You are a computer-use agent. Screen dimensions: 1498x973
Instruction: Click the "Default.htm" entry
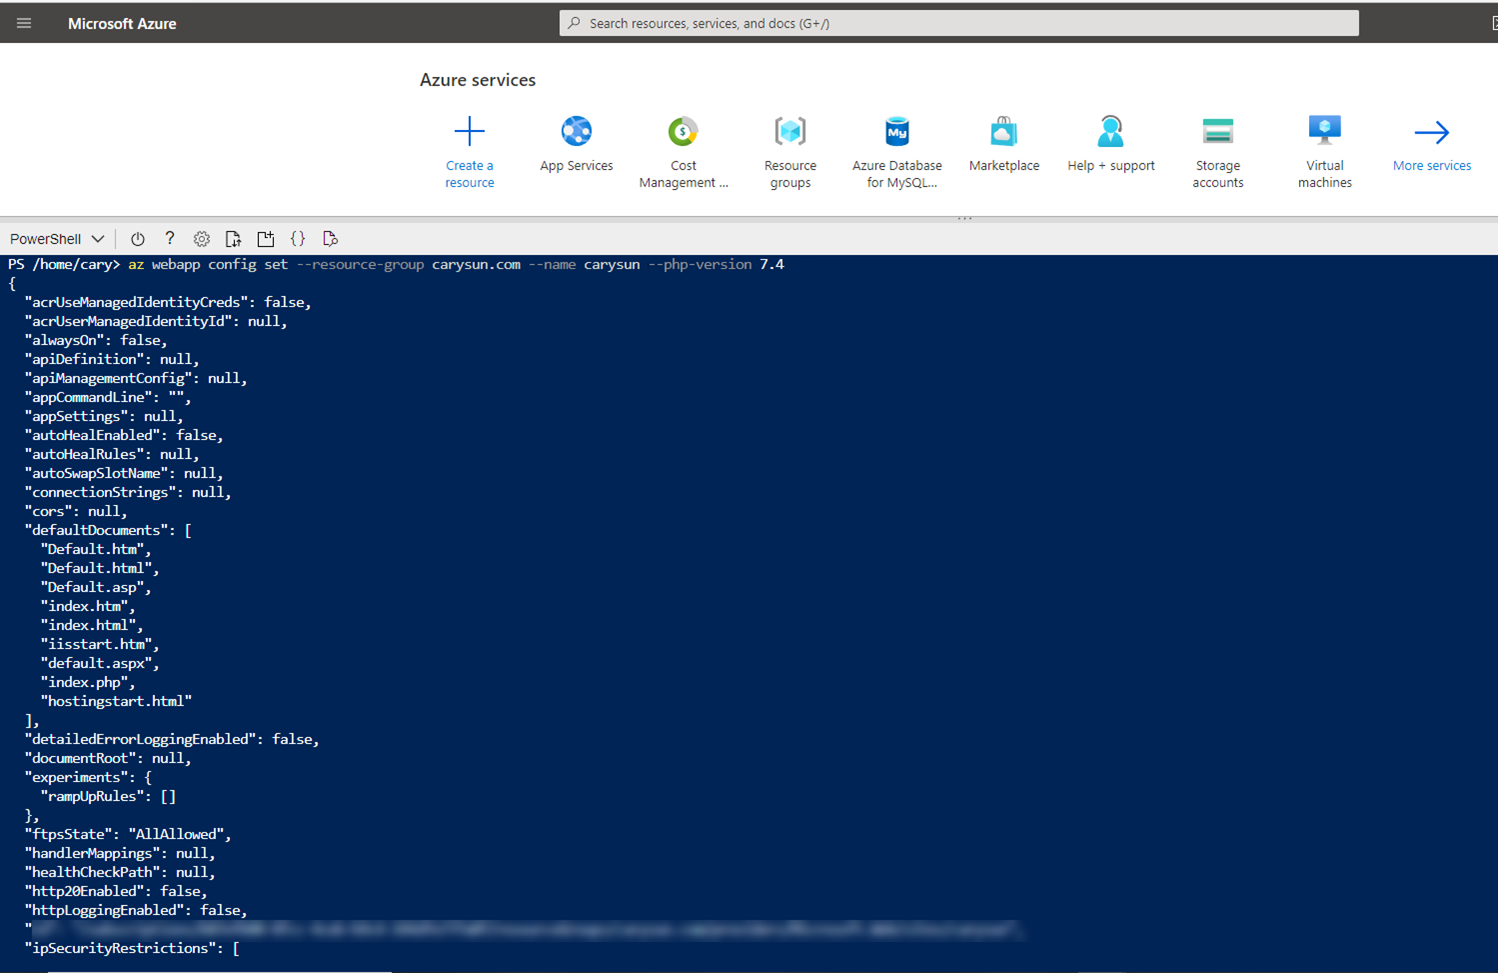click(96, 550)
